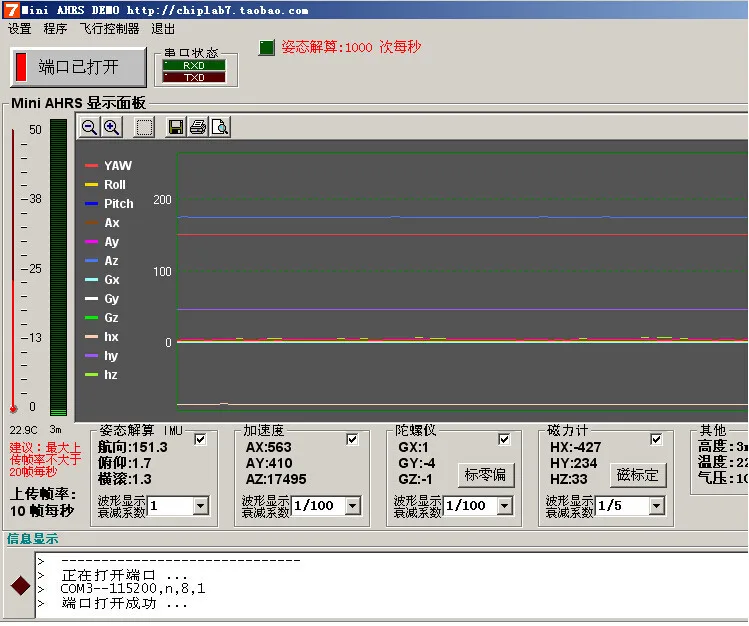Click the 退出 menu item
Screen dimensions: 749x626
[163, 29]
